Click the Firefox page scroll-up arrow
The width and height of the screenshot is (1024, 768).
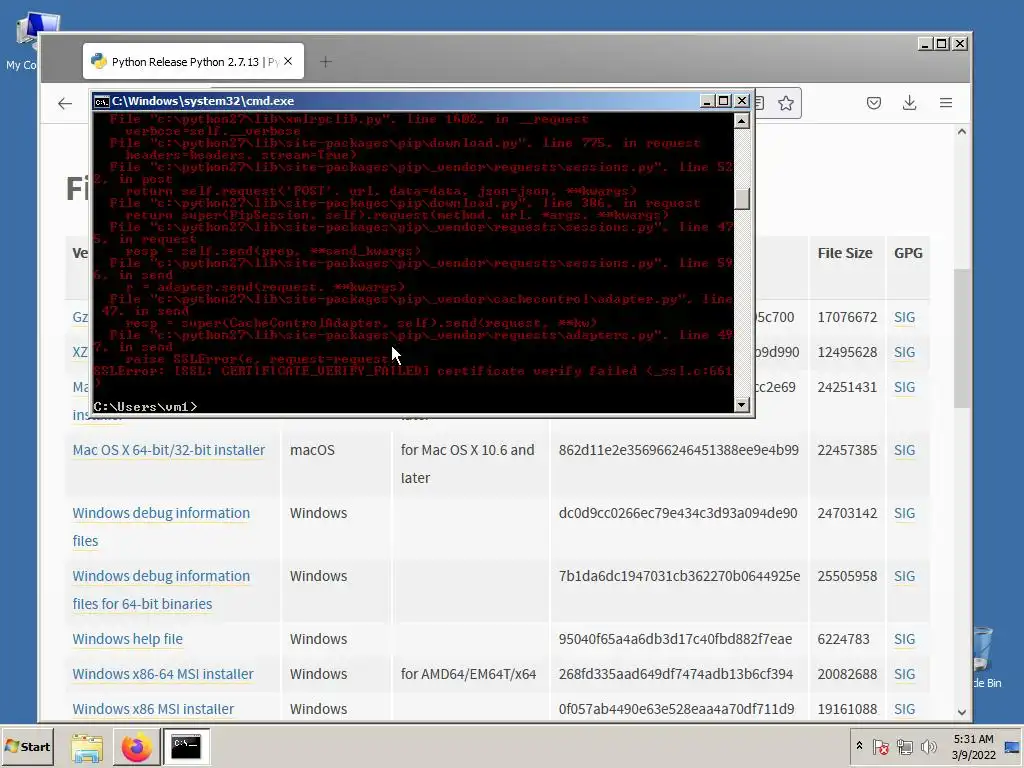[x=961, y=132]
